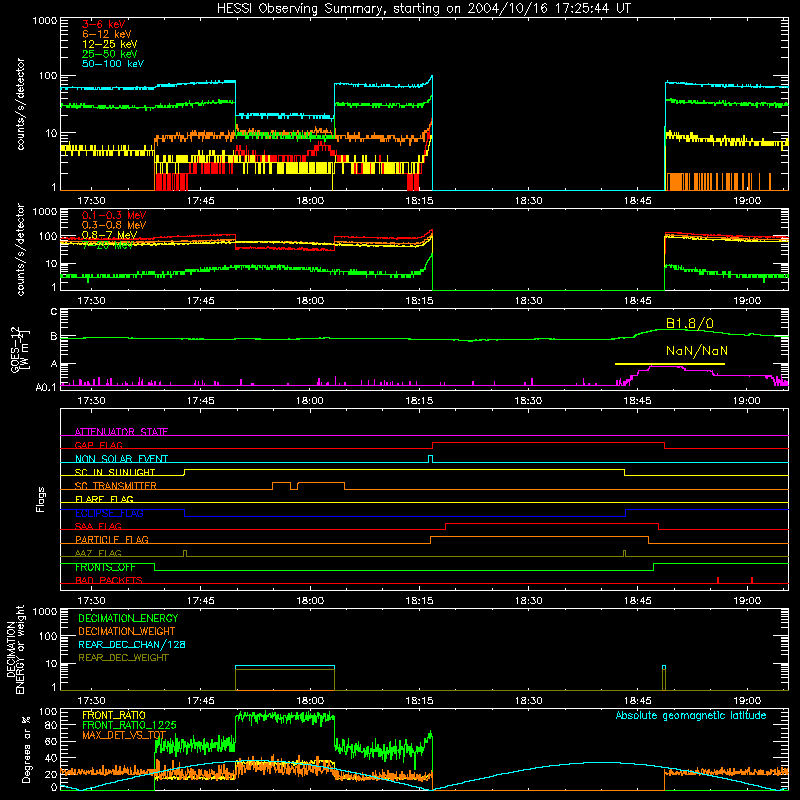The width and height of the screenshot is (800, 800).
Task: Click the GOES-12 axis label
Action: click(x=19, y=349)
